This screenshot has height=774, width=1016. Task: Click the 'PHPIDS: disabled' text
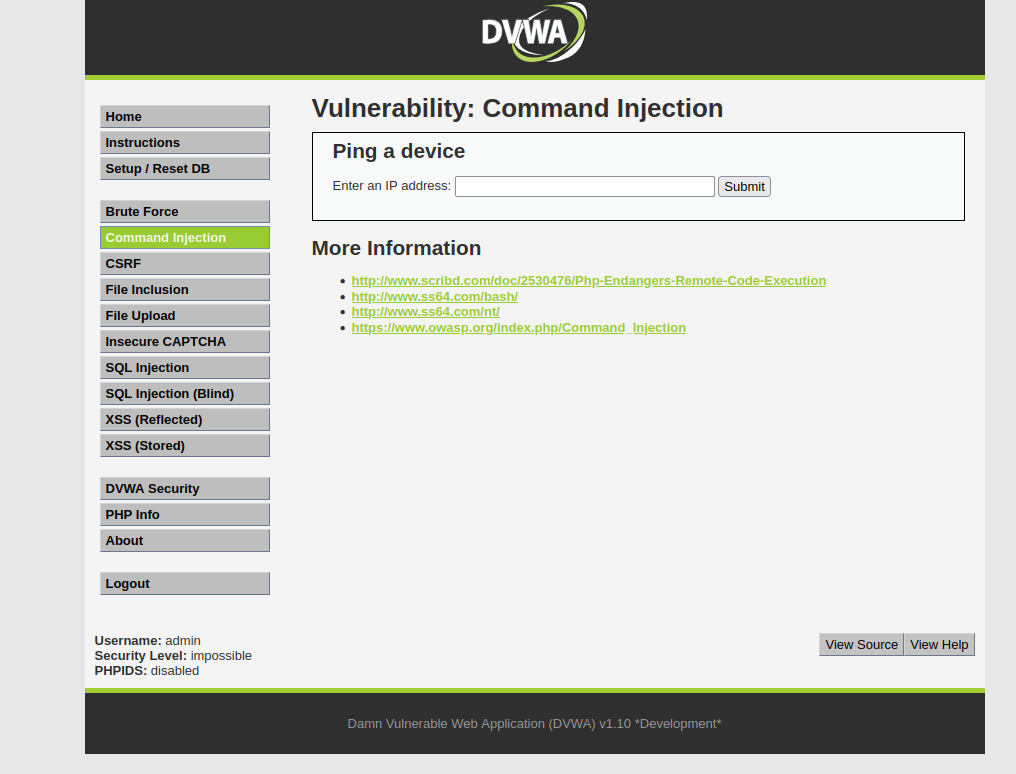146,670
